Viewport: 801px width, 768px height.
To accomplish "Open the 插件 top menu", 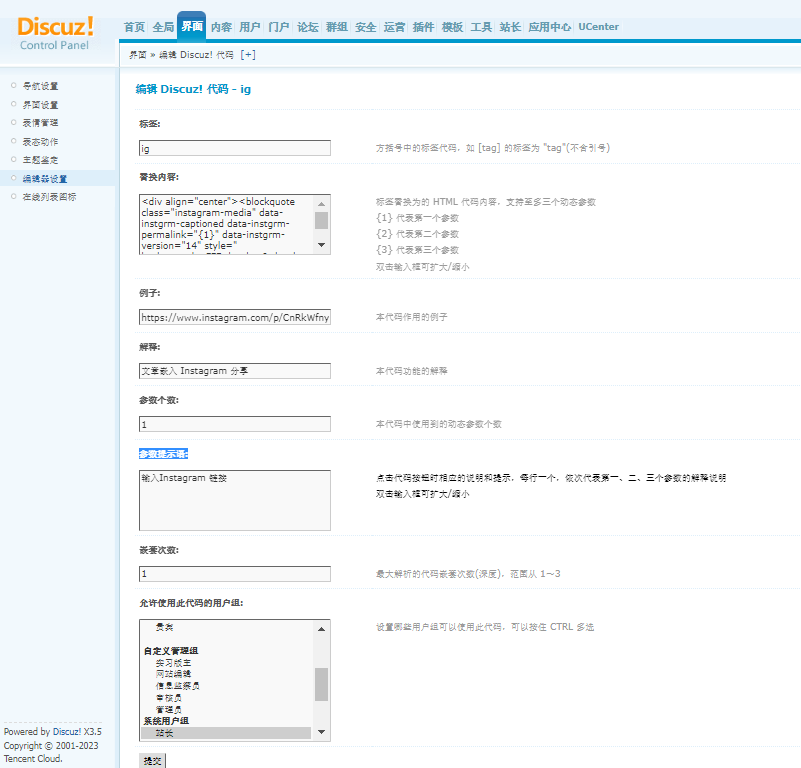I will [x=423, y=27].
